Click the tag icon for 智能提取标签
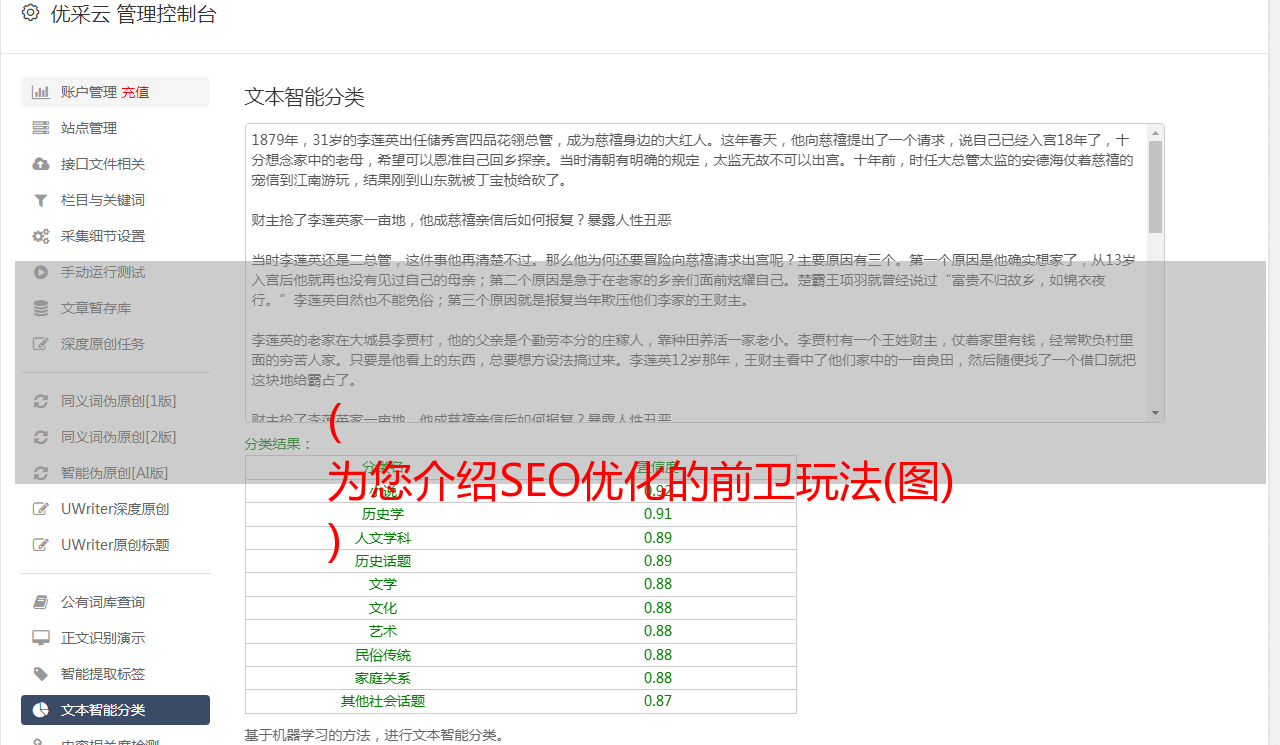 [40, 674]
